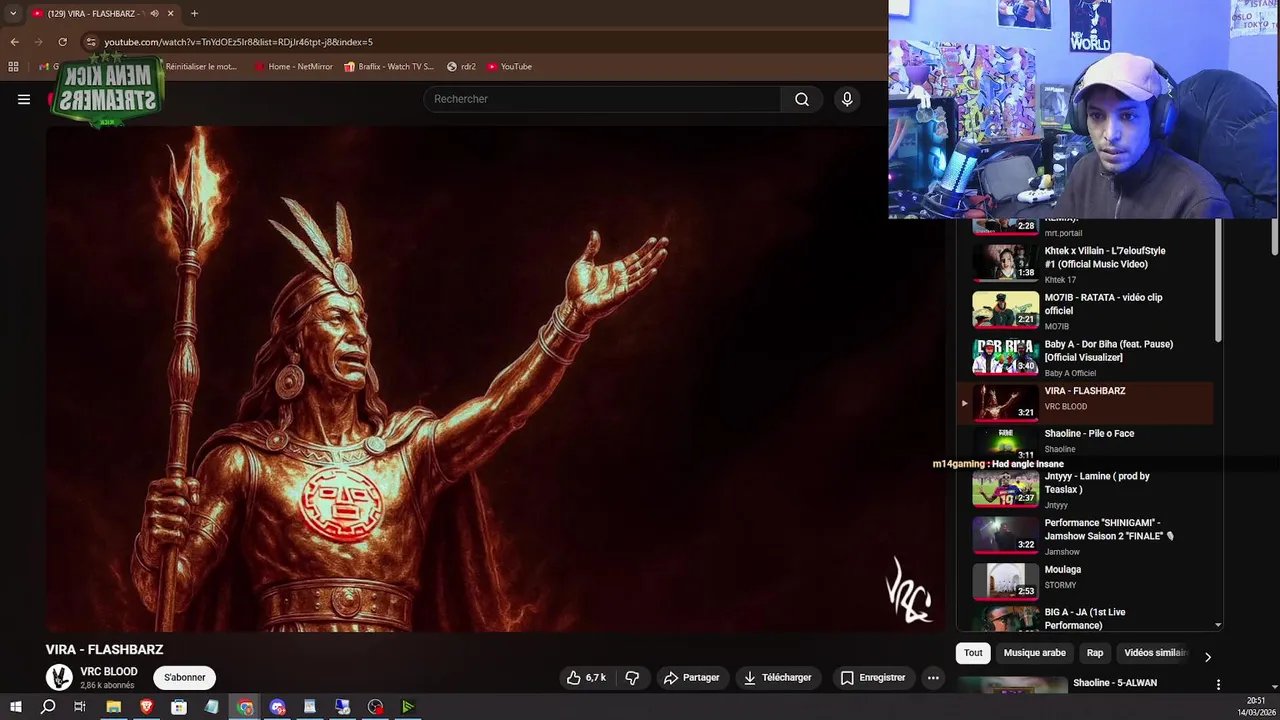Dislike the video with thumbs down
Viewport: 1280px width, 720px height.
[632, 677]
